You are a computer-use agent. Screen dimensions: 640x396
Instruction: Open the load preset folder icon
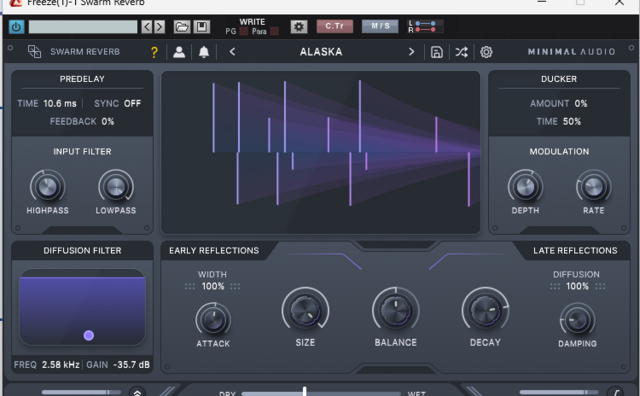click(x=182, y=27)
